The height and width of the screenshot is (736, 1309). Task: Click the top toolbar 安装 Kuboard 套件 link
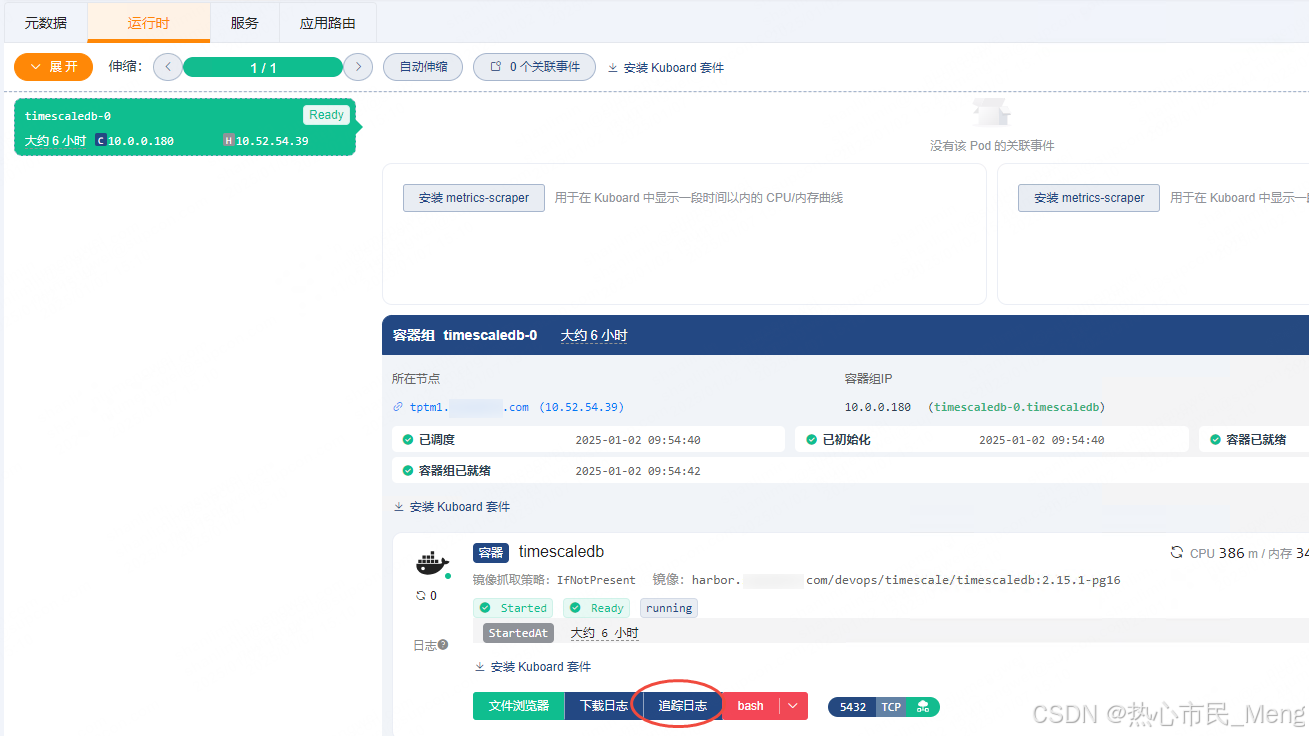coord(665,68)
